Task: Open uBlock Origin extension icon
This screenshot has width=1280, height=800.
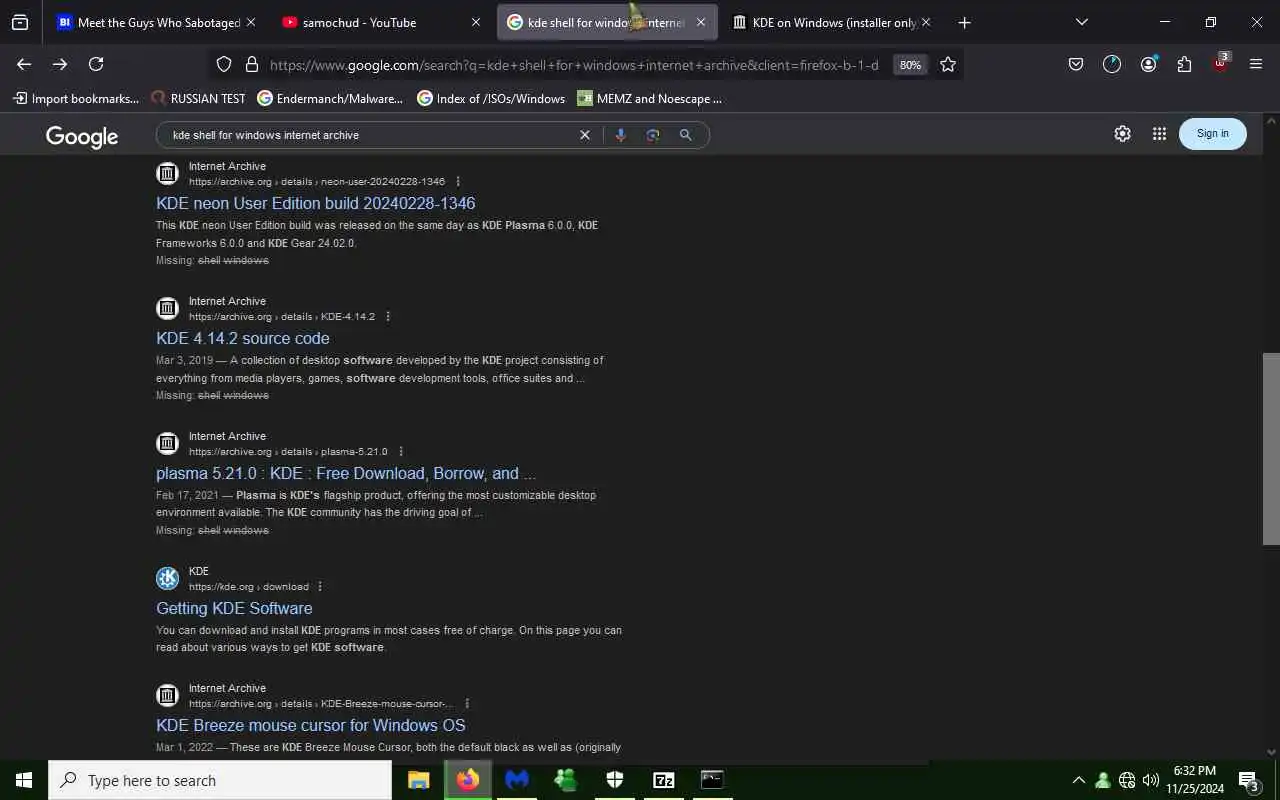Action: click(x=1220, y=64)
